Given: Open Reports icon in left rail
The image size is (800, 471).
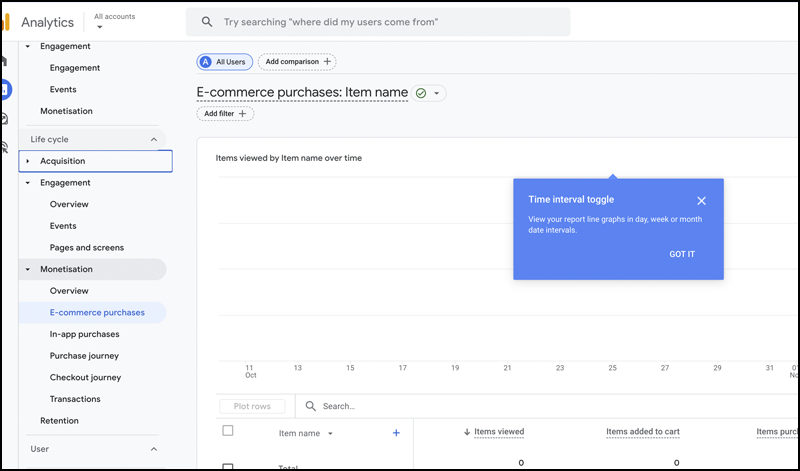Looking at the screenshot, I should point(4,90).
